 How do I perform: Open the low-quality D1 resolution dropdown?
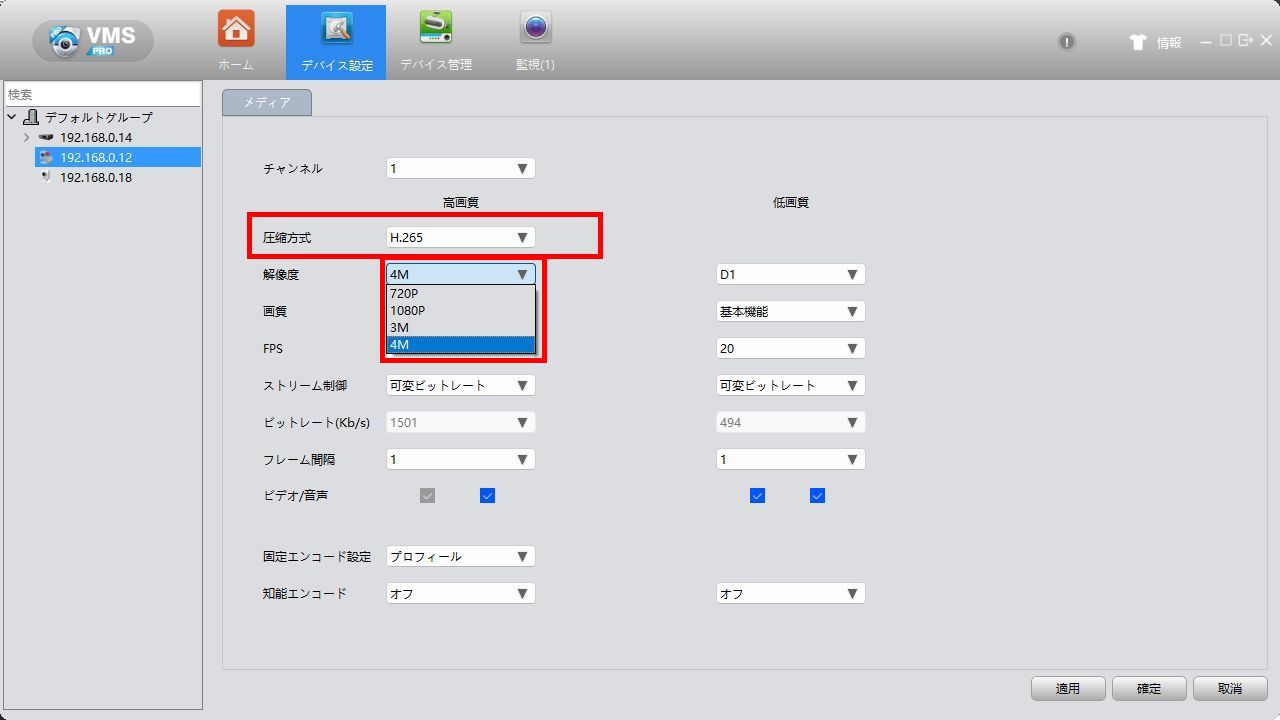790,275
